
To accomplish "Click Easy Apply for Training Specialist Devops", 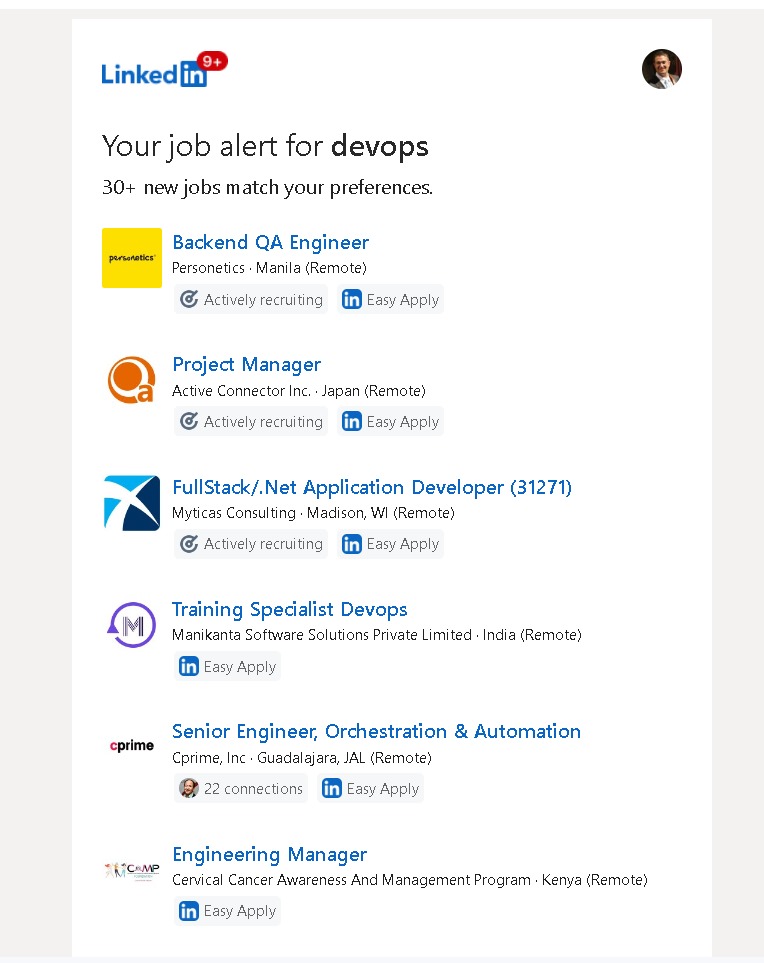I will (x=227, y=666).
